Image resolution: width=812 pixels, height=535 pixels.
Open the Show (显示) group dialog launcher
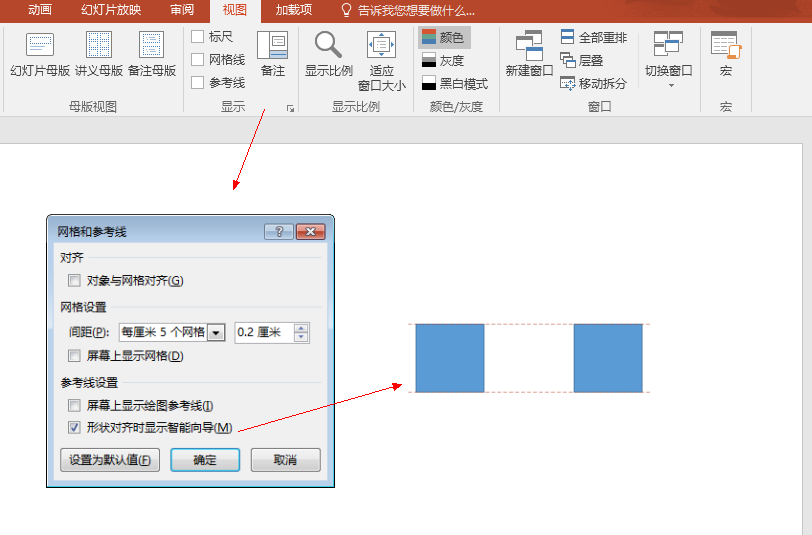coord(291,108)
